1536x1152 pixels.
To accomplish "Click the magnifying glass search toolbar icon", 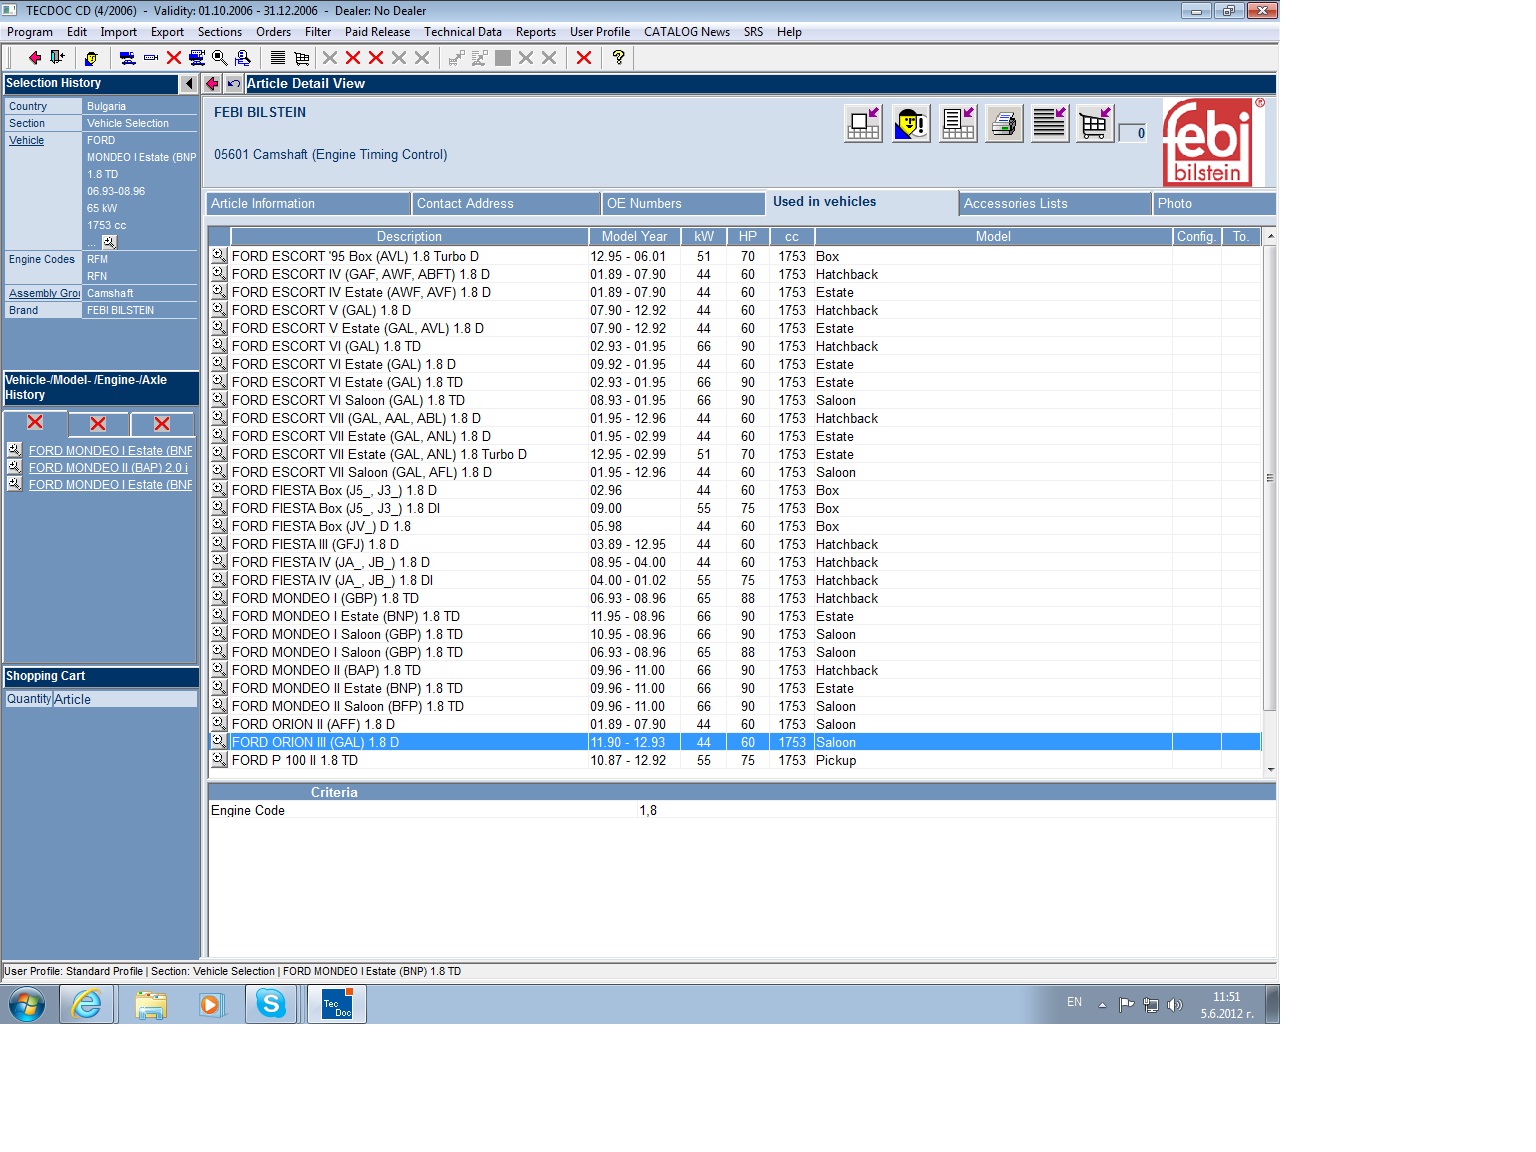I will 220,58.
